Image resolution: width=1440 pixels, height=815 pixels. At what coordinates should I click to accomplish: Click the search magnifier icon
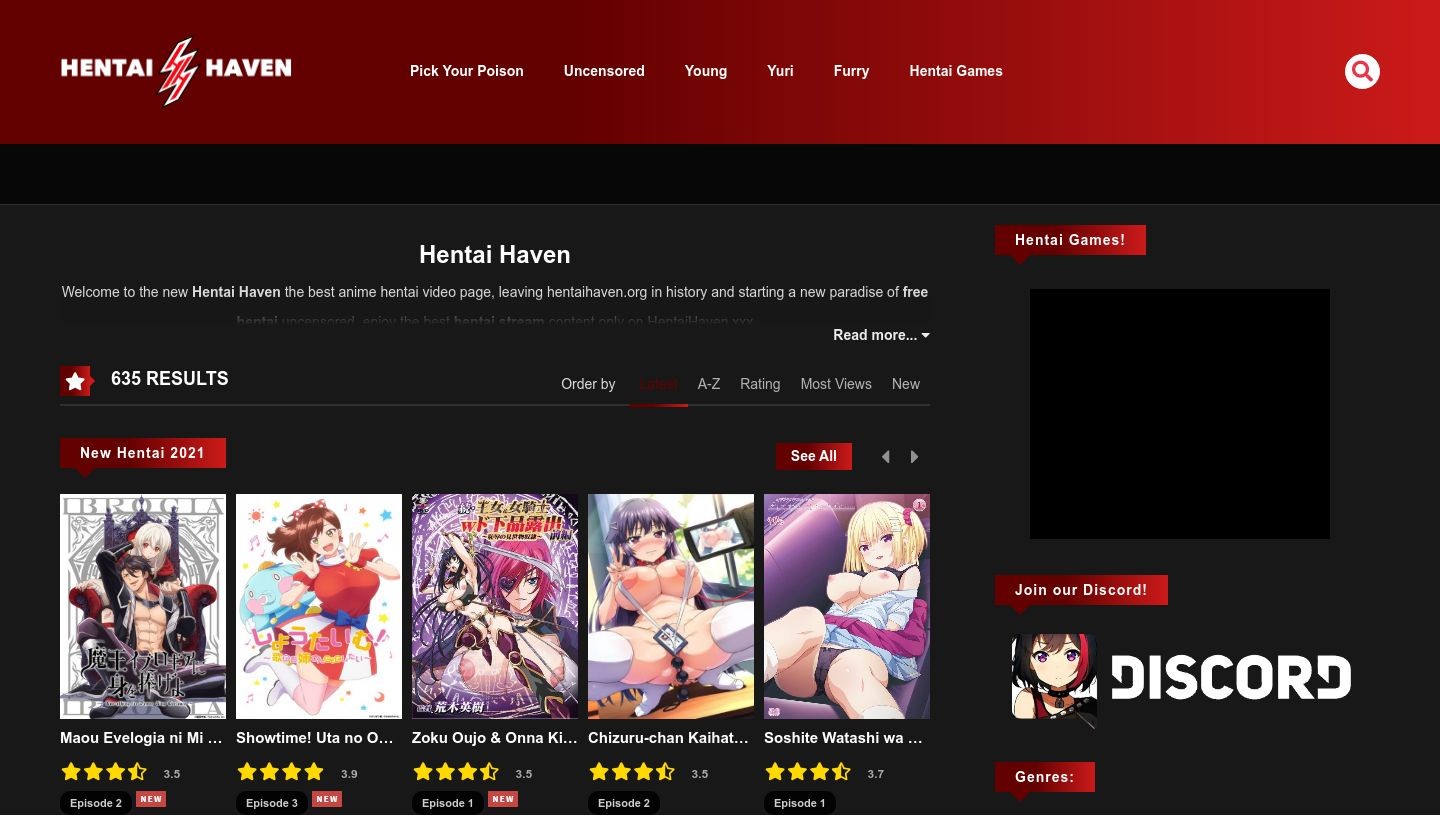1362,71
